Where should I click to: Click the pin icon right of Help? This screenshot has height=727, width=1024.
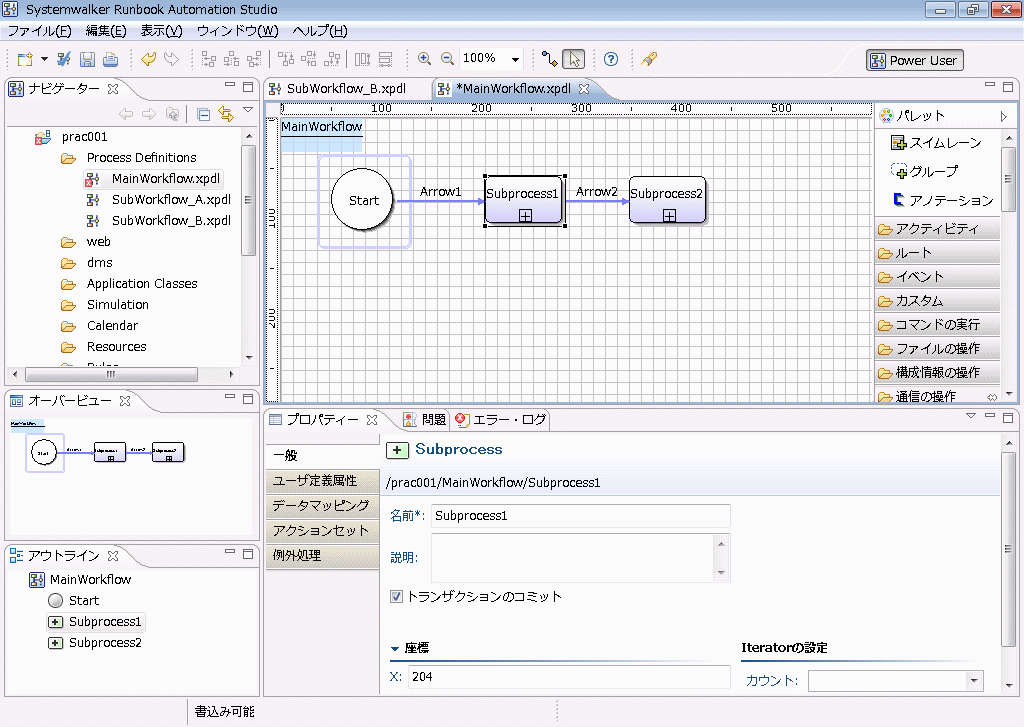pos(648,59)
